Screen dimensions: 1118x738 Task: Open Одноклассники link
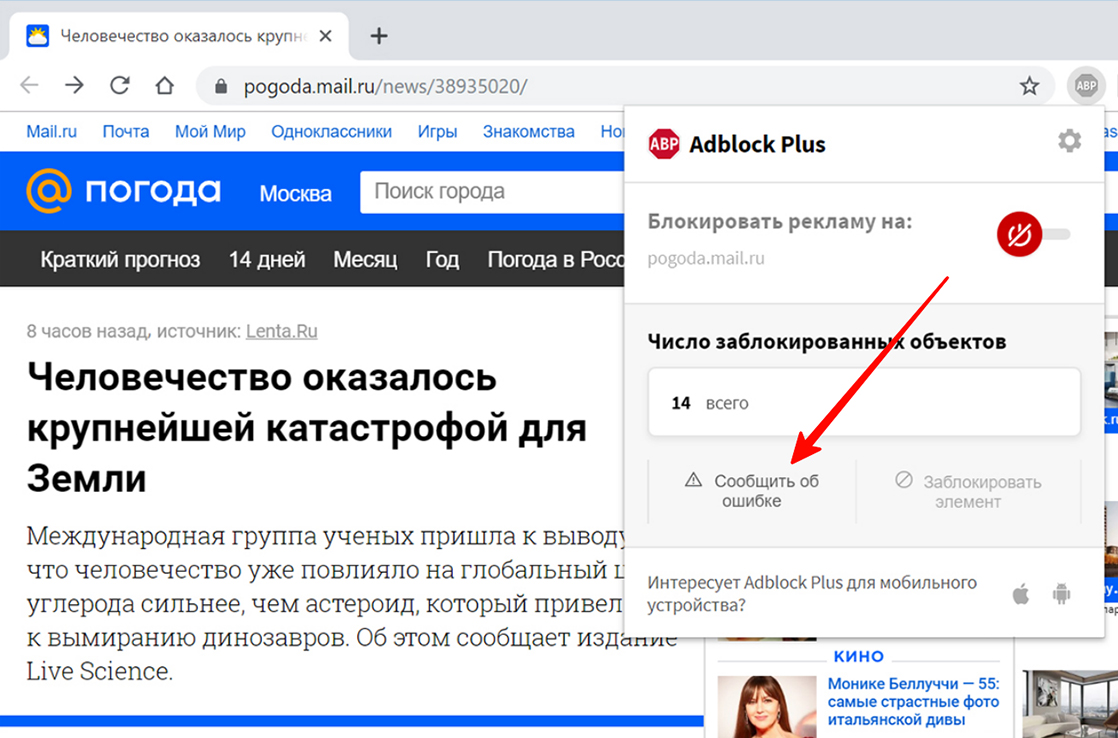tap(332, 132)
